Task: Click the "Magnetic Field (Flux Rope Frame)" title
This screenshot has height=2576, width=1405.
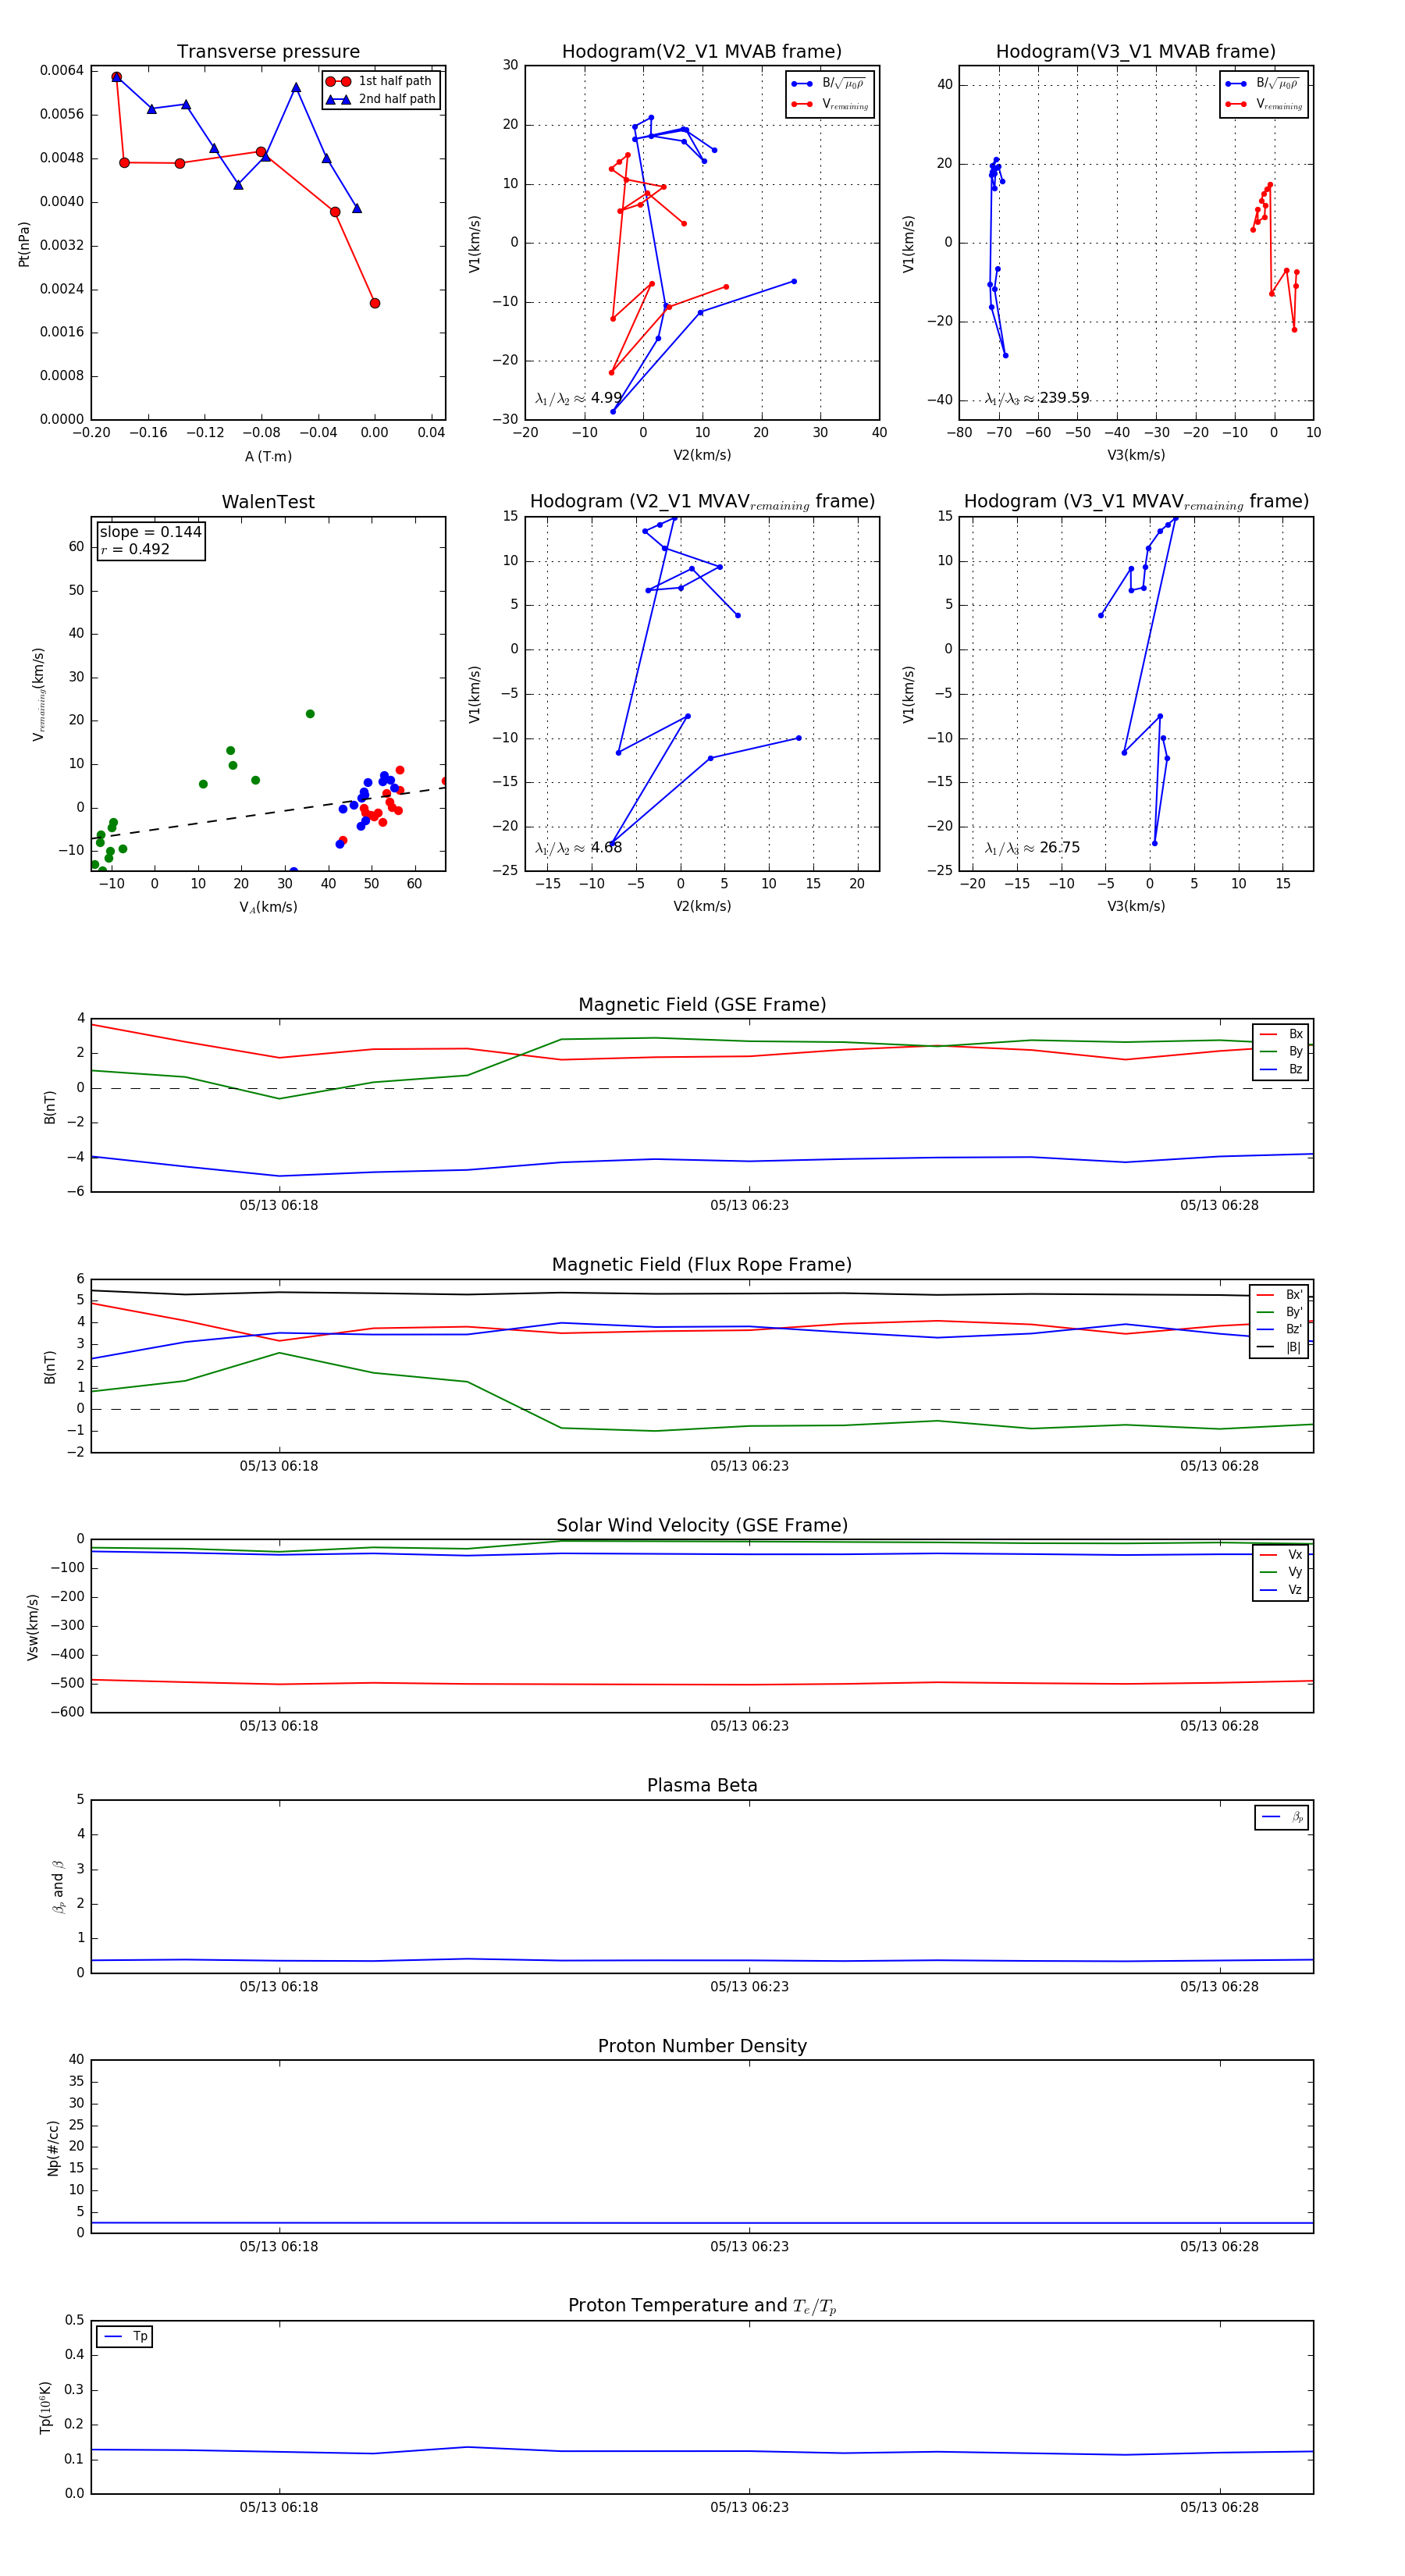Action: point(702,1265)
